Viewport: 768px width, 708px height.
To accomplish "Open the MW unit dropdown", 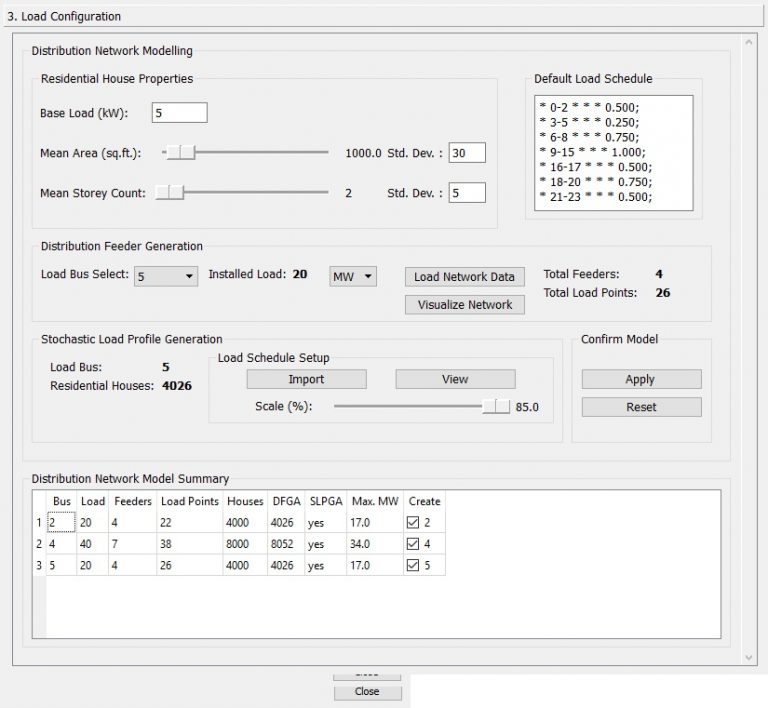I will pyautogui.click(x=353, y=276).
